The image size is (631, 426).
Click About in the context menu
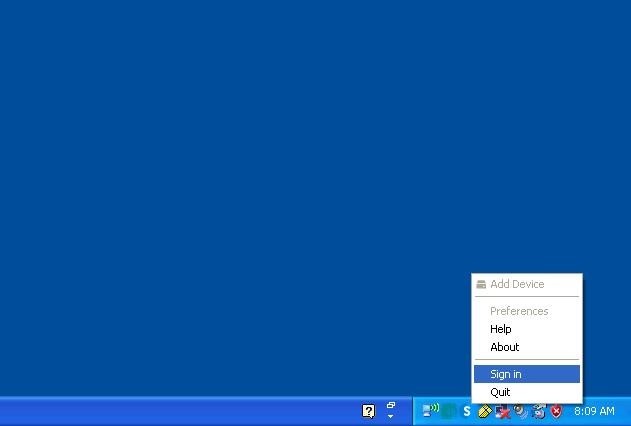pos(527,347)
